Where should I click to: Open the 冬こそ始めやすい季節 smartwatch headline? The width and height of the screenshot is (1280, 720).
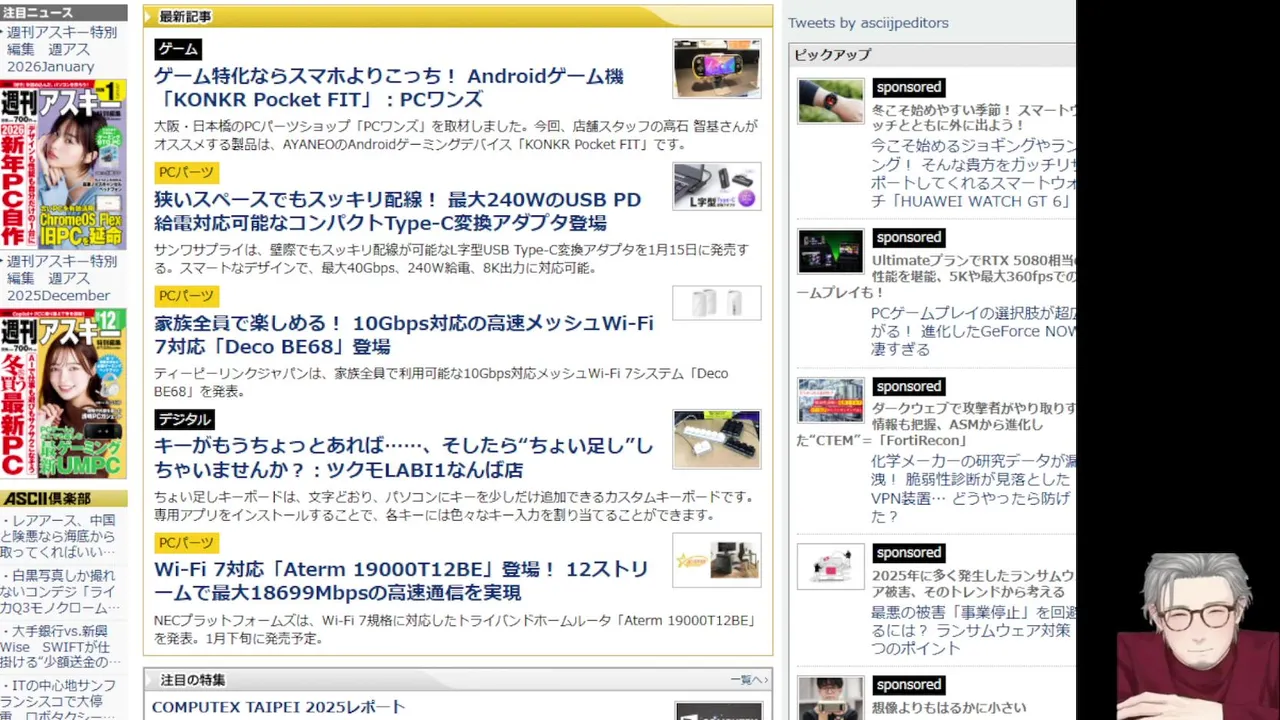pos(973,117)
